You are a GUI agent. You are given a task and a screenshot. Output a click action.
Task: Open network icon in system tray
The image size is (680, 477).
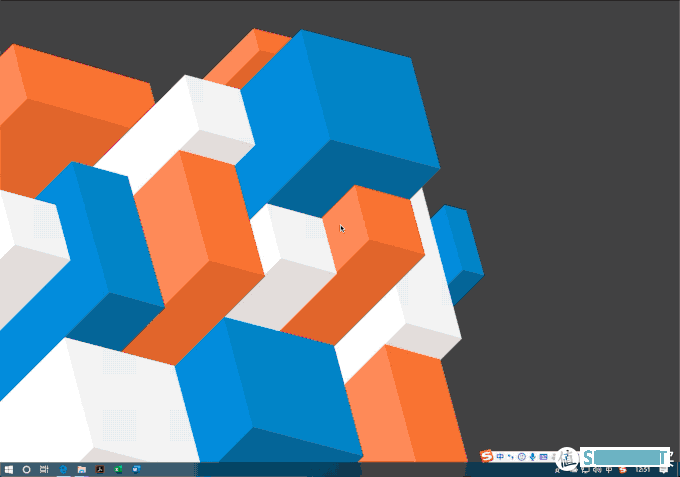586,470
